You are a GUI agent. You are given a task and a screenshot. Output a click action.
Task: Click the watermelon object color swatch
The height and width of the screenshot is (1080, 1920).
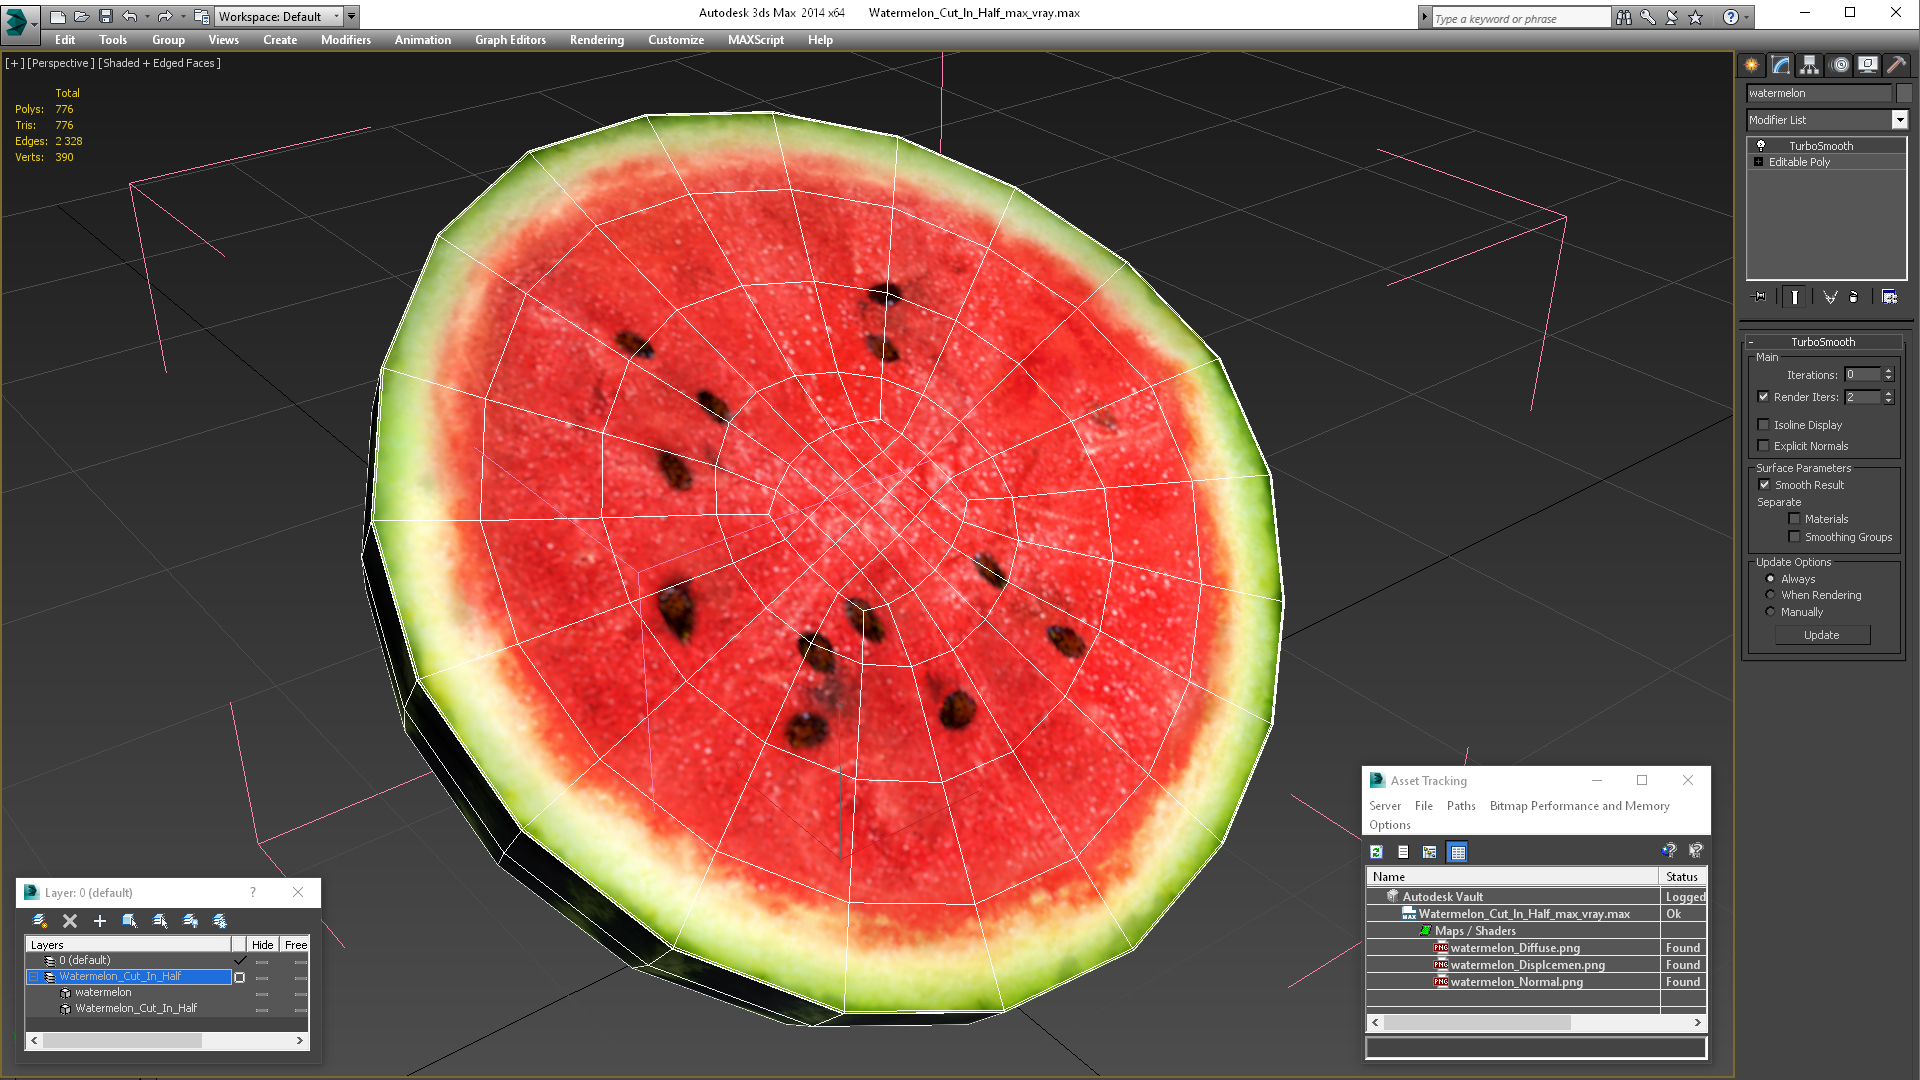(1904, 93)
